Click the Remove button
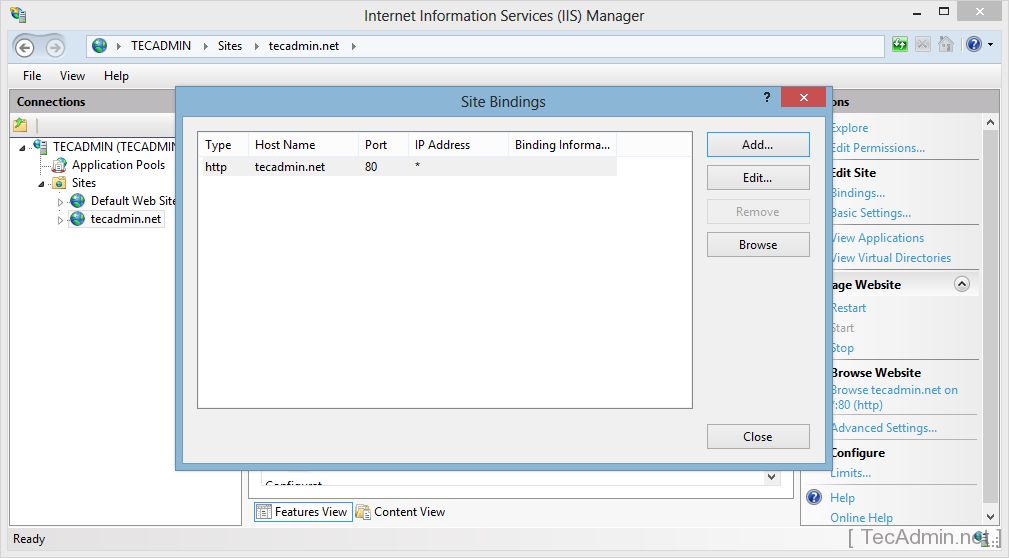 click(758, 211)
